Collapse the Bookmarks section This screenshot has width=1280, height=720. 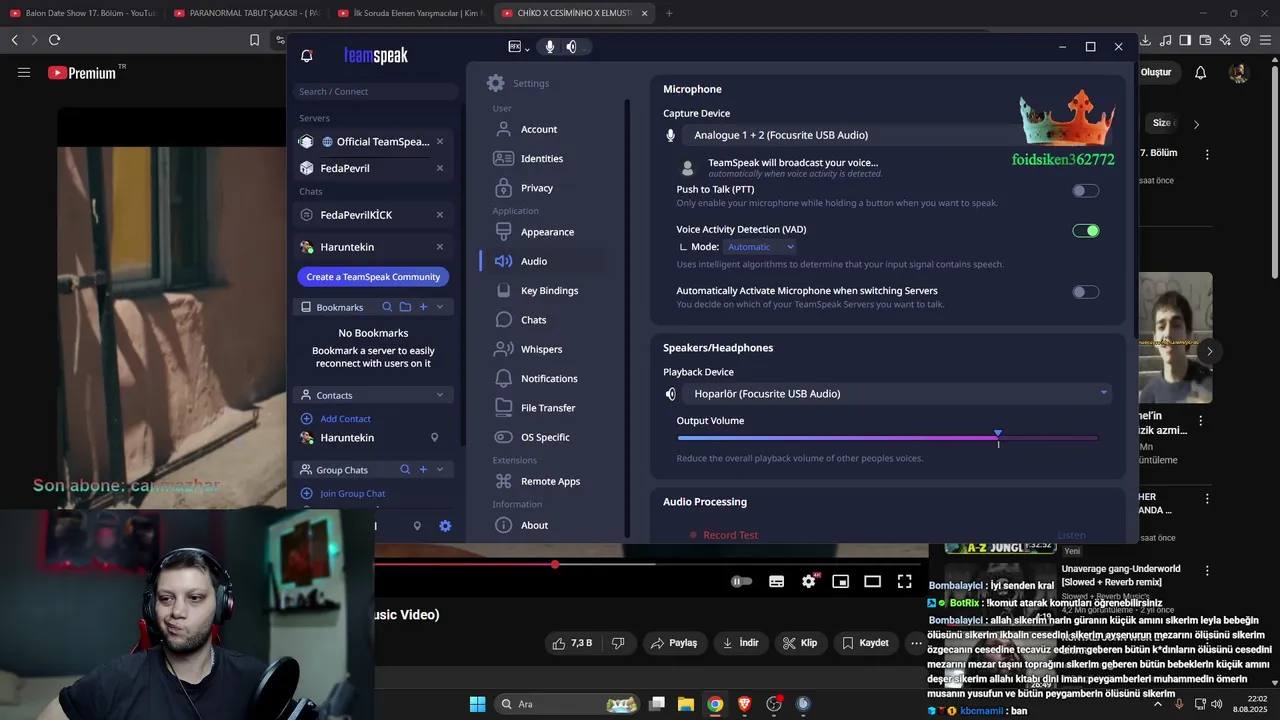tap(440, 307)
